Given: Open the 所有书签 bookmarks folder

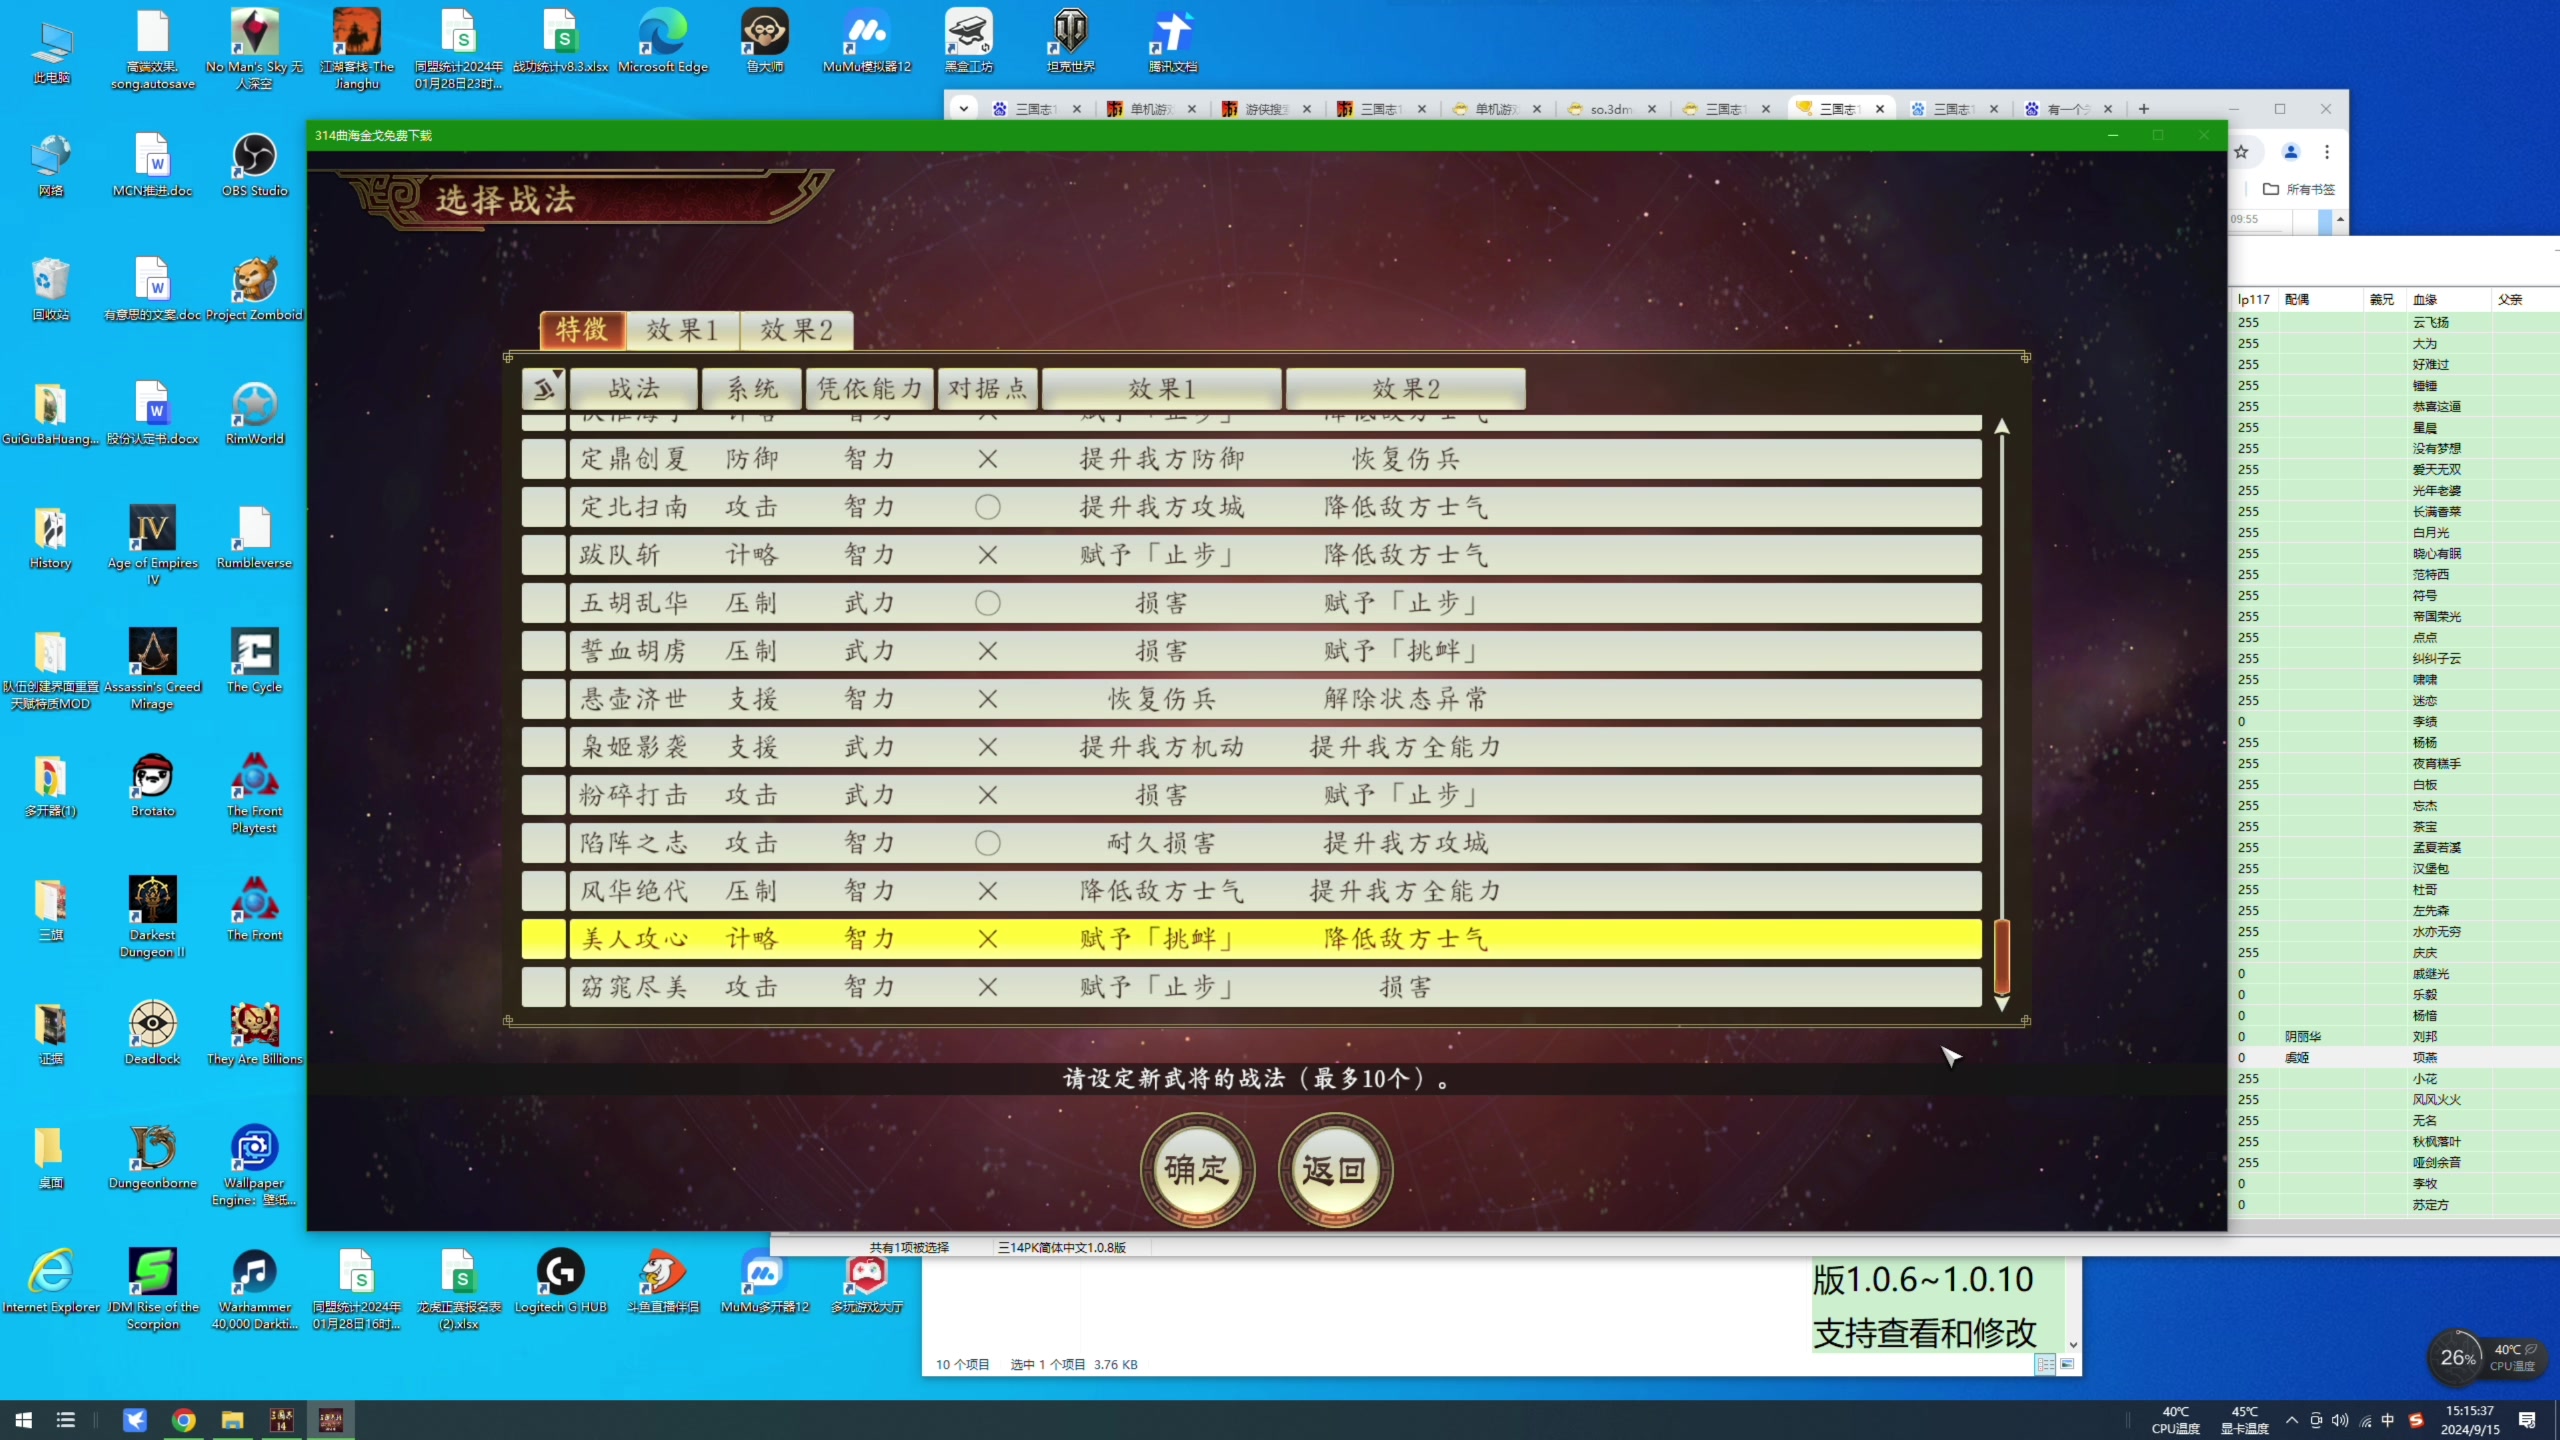Looking at the screenshot, I should 2299,189.
